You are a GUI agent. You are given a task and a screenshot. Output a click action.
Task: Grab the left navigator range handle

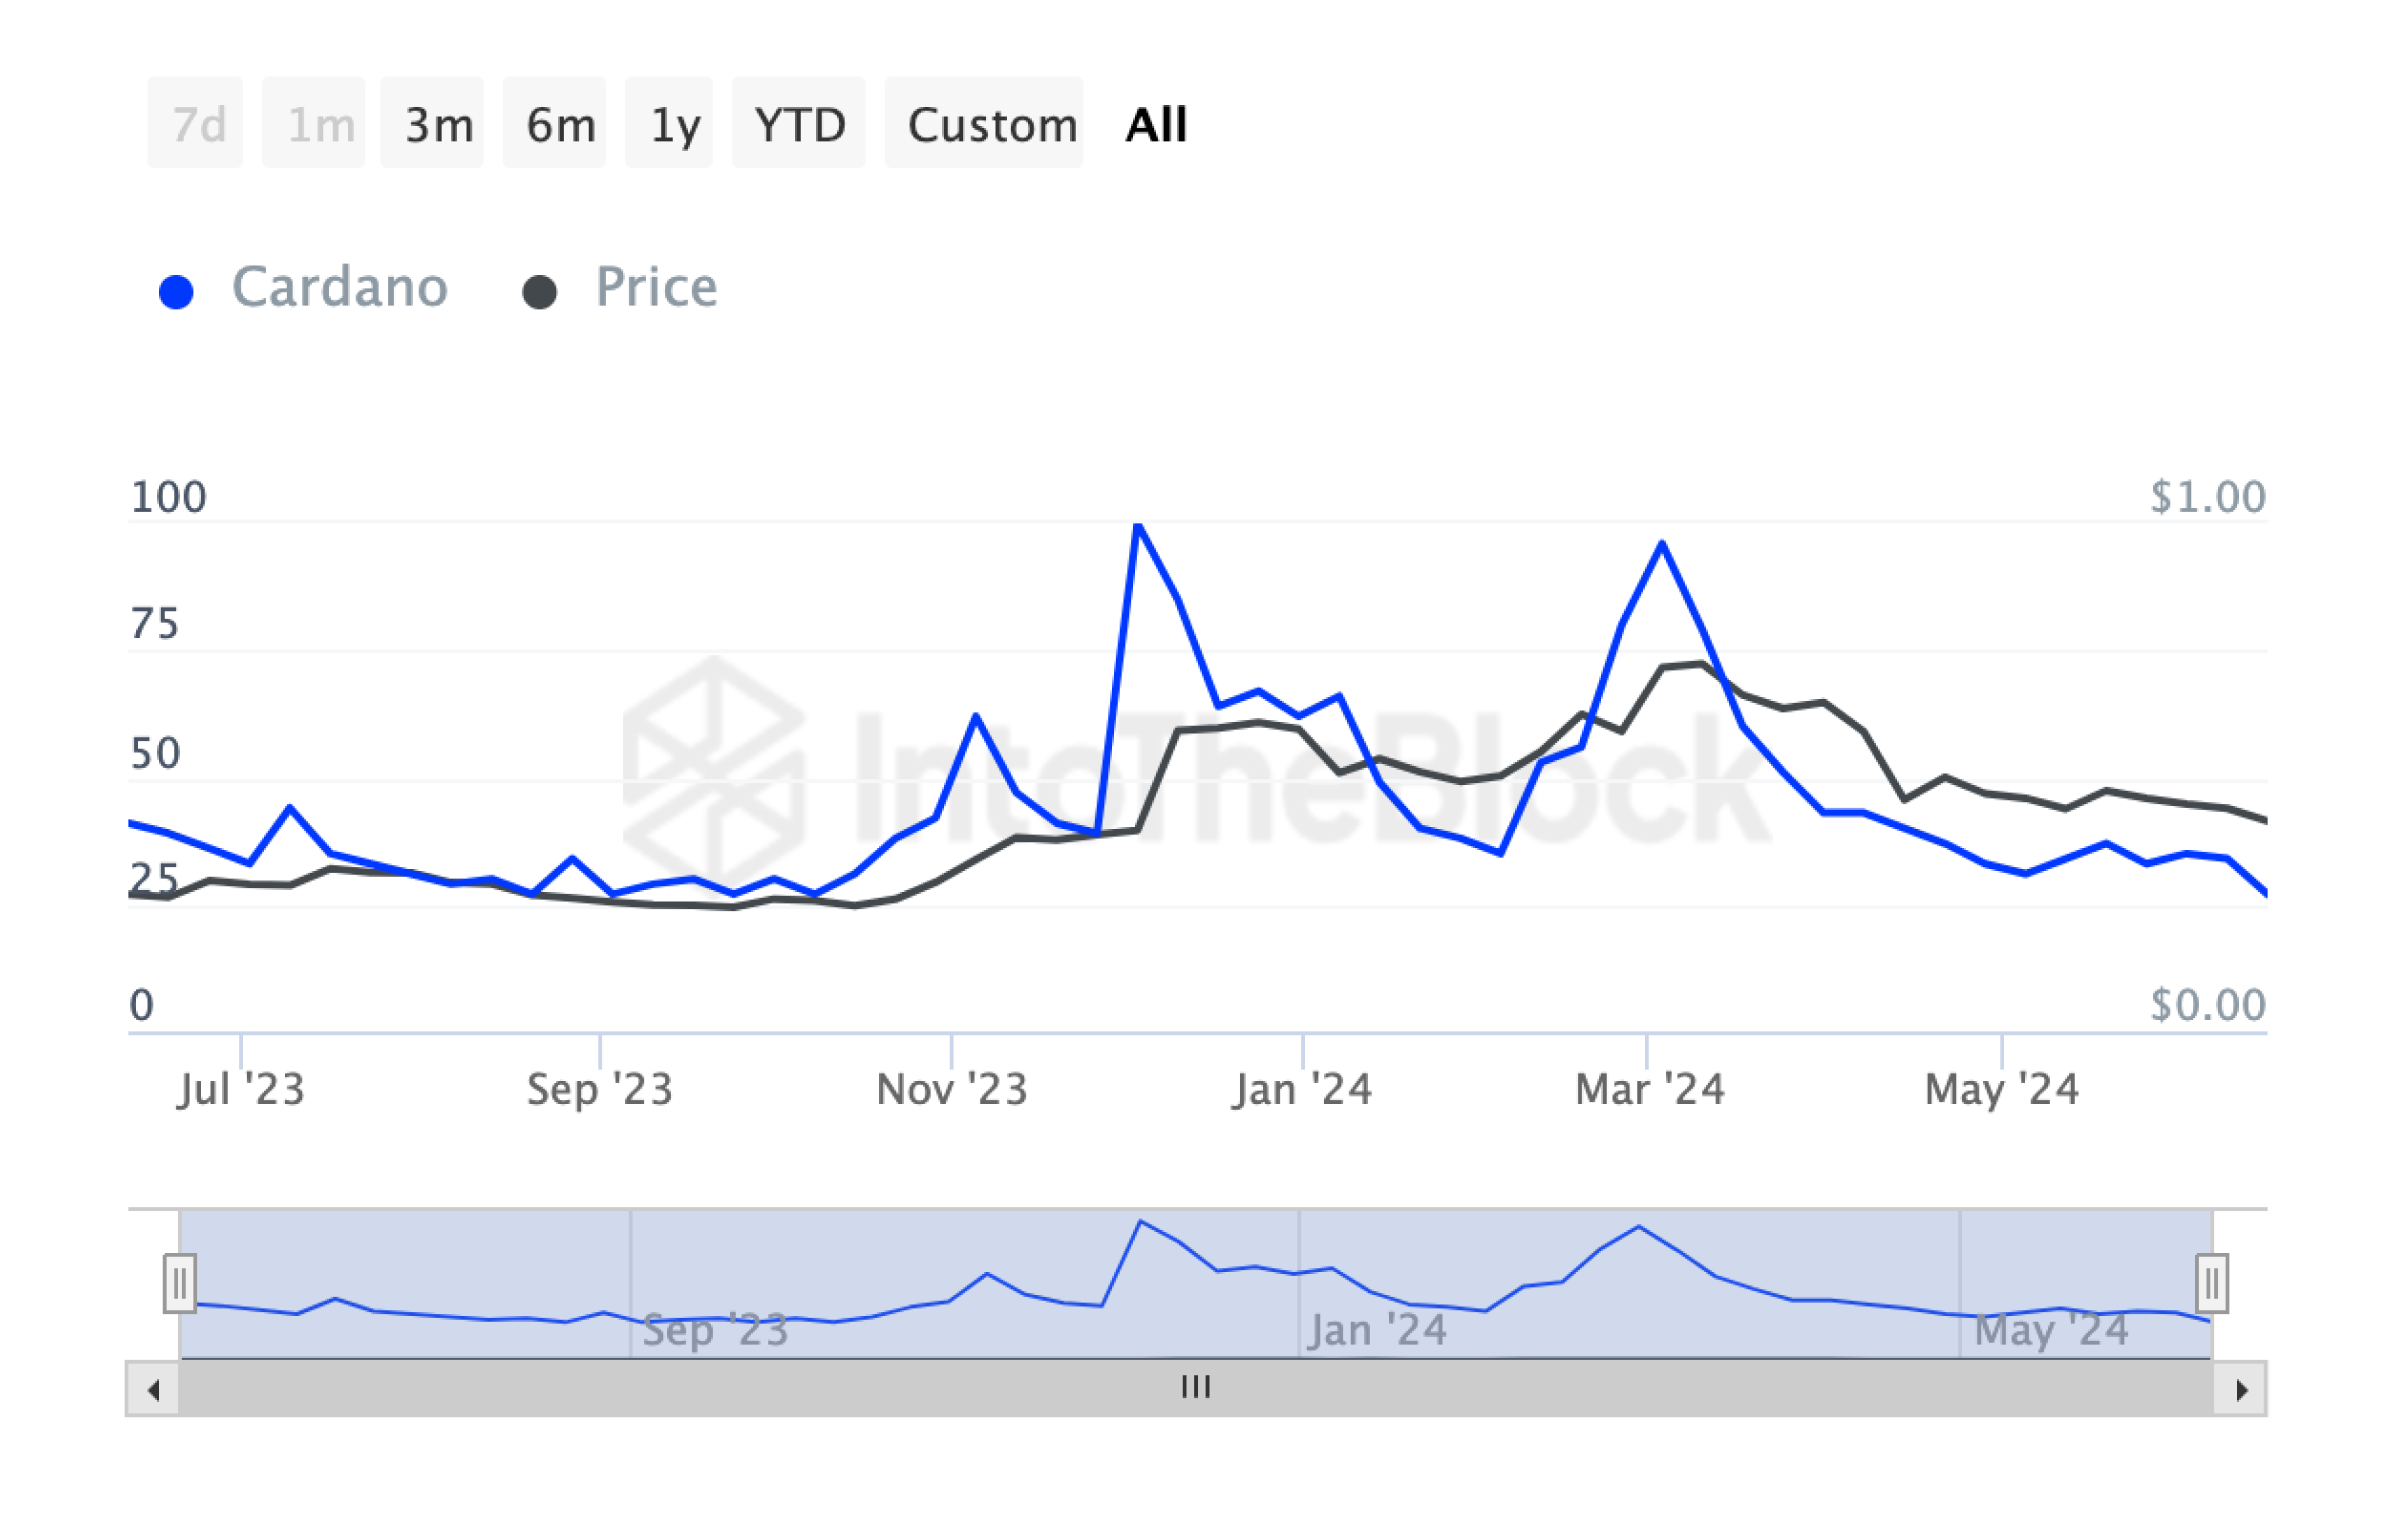(x=180, y=1283)
